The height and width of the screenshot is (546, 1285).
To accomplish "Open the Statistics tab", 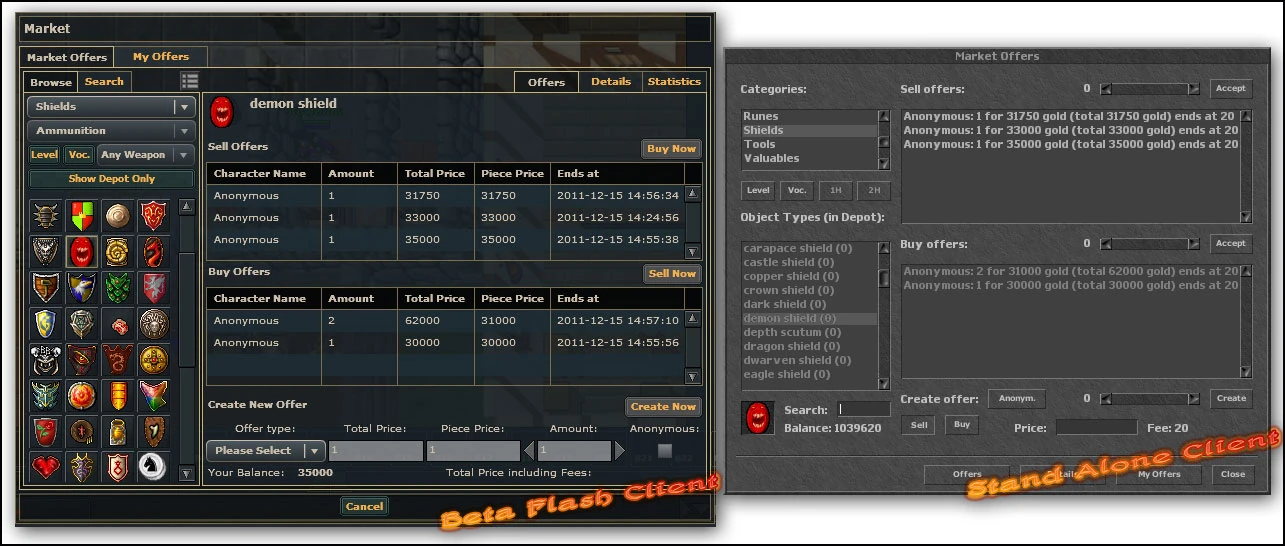I will pyautogui.click(x=674, y=82).
